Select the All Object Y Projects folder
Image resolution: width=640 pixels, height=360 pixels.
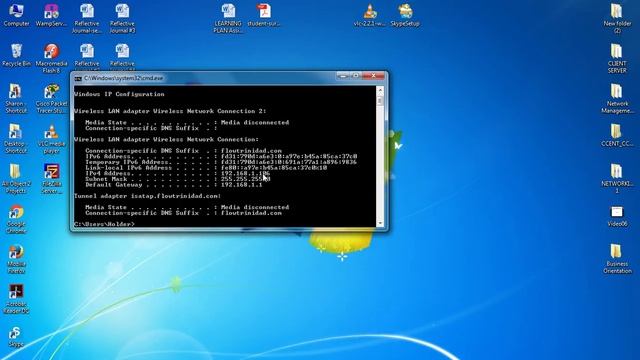click(x=16, y=179)
